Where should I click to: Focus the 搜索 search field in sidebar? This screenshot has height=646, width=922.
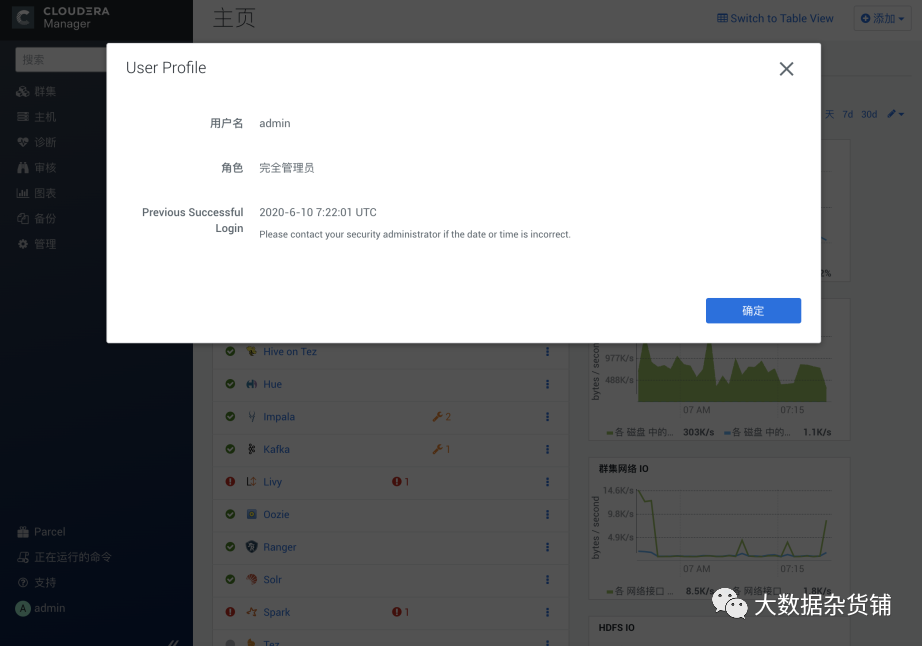tap(61, 59)
